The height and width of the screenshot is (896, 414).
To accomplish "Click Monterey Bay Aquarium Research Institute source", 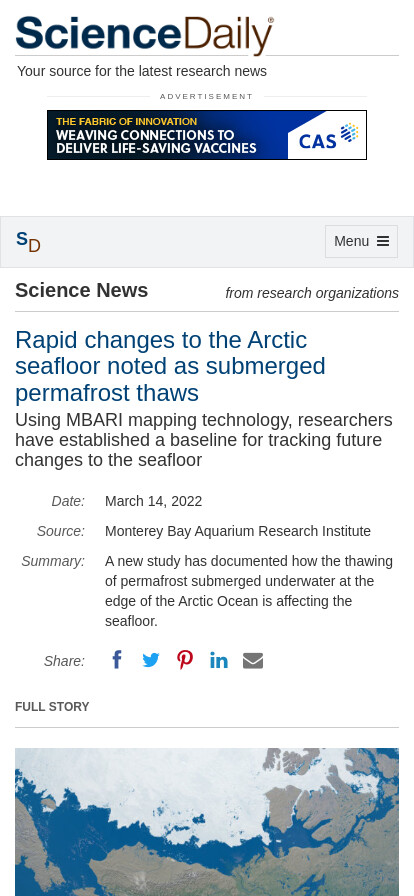I will (238, 531).
